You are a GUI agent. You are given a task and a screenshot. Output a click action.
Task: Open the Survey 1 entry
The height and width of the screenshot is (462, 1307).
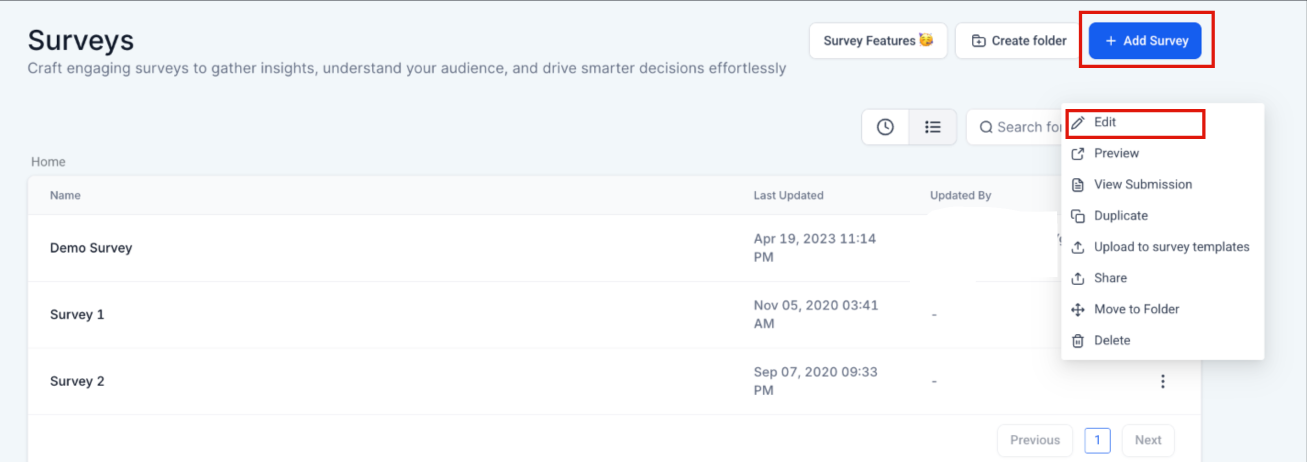[x=77, y=314]
